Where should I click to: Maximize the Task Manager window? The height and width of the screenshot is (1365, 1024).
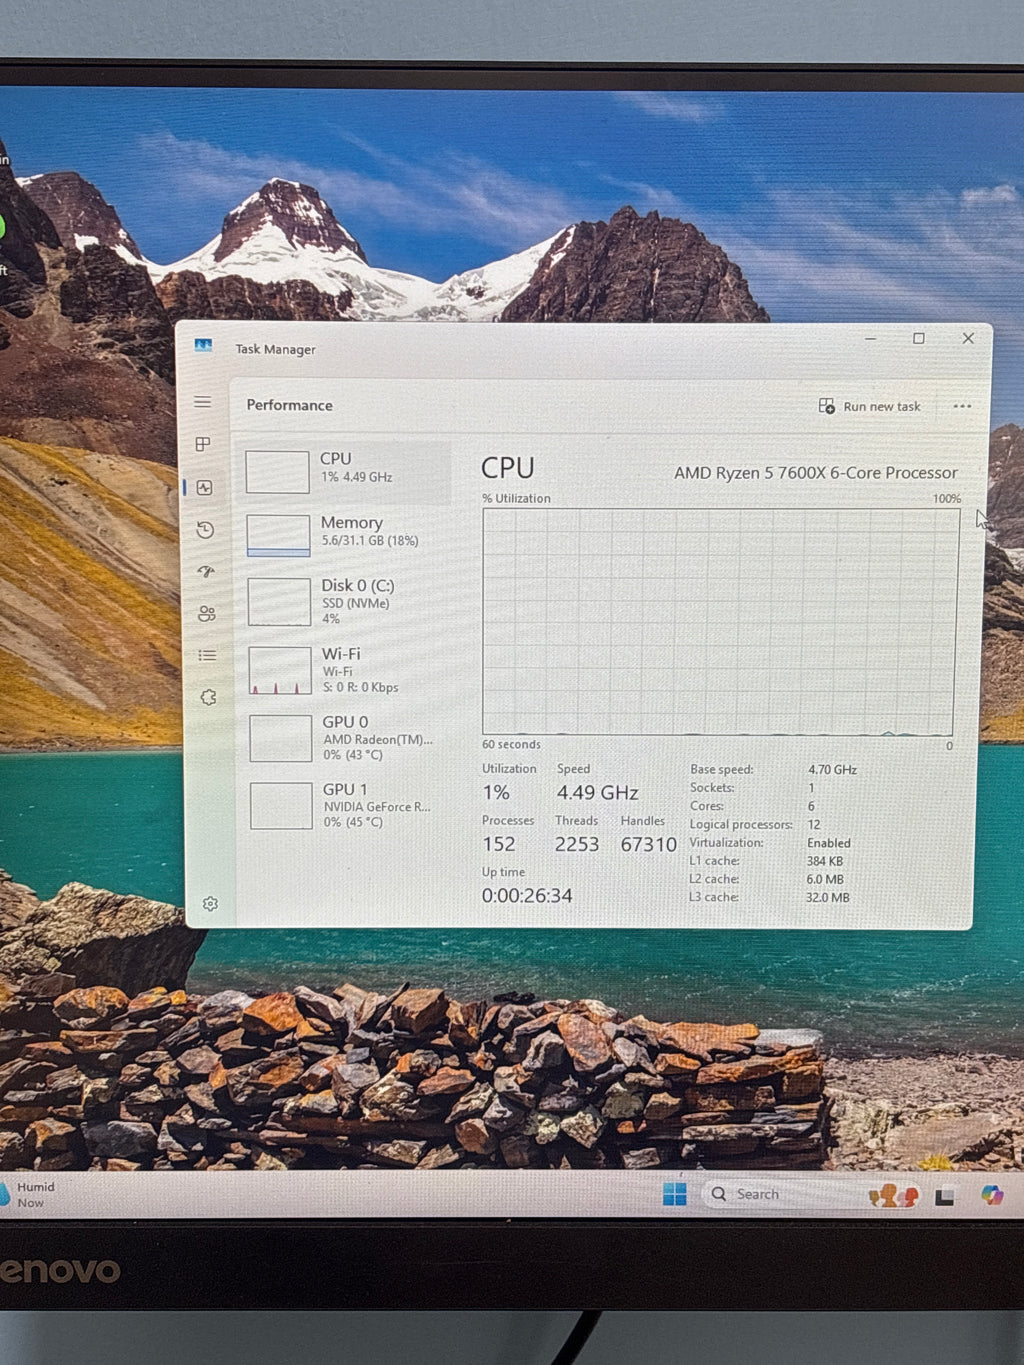[919, 339]
